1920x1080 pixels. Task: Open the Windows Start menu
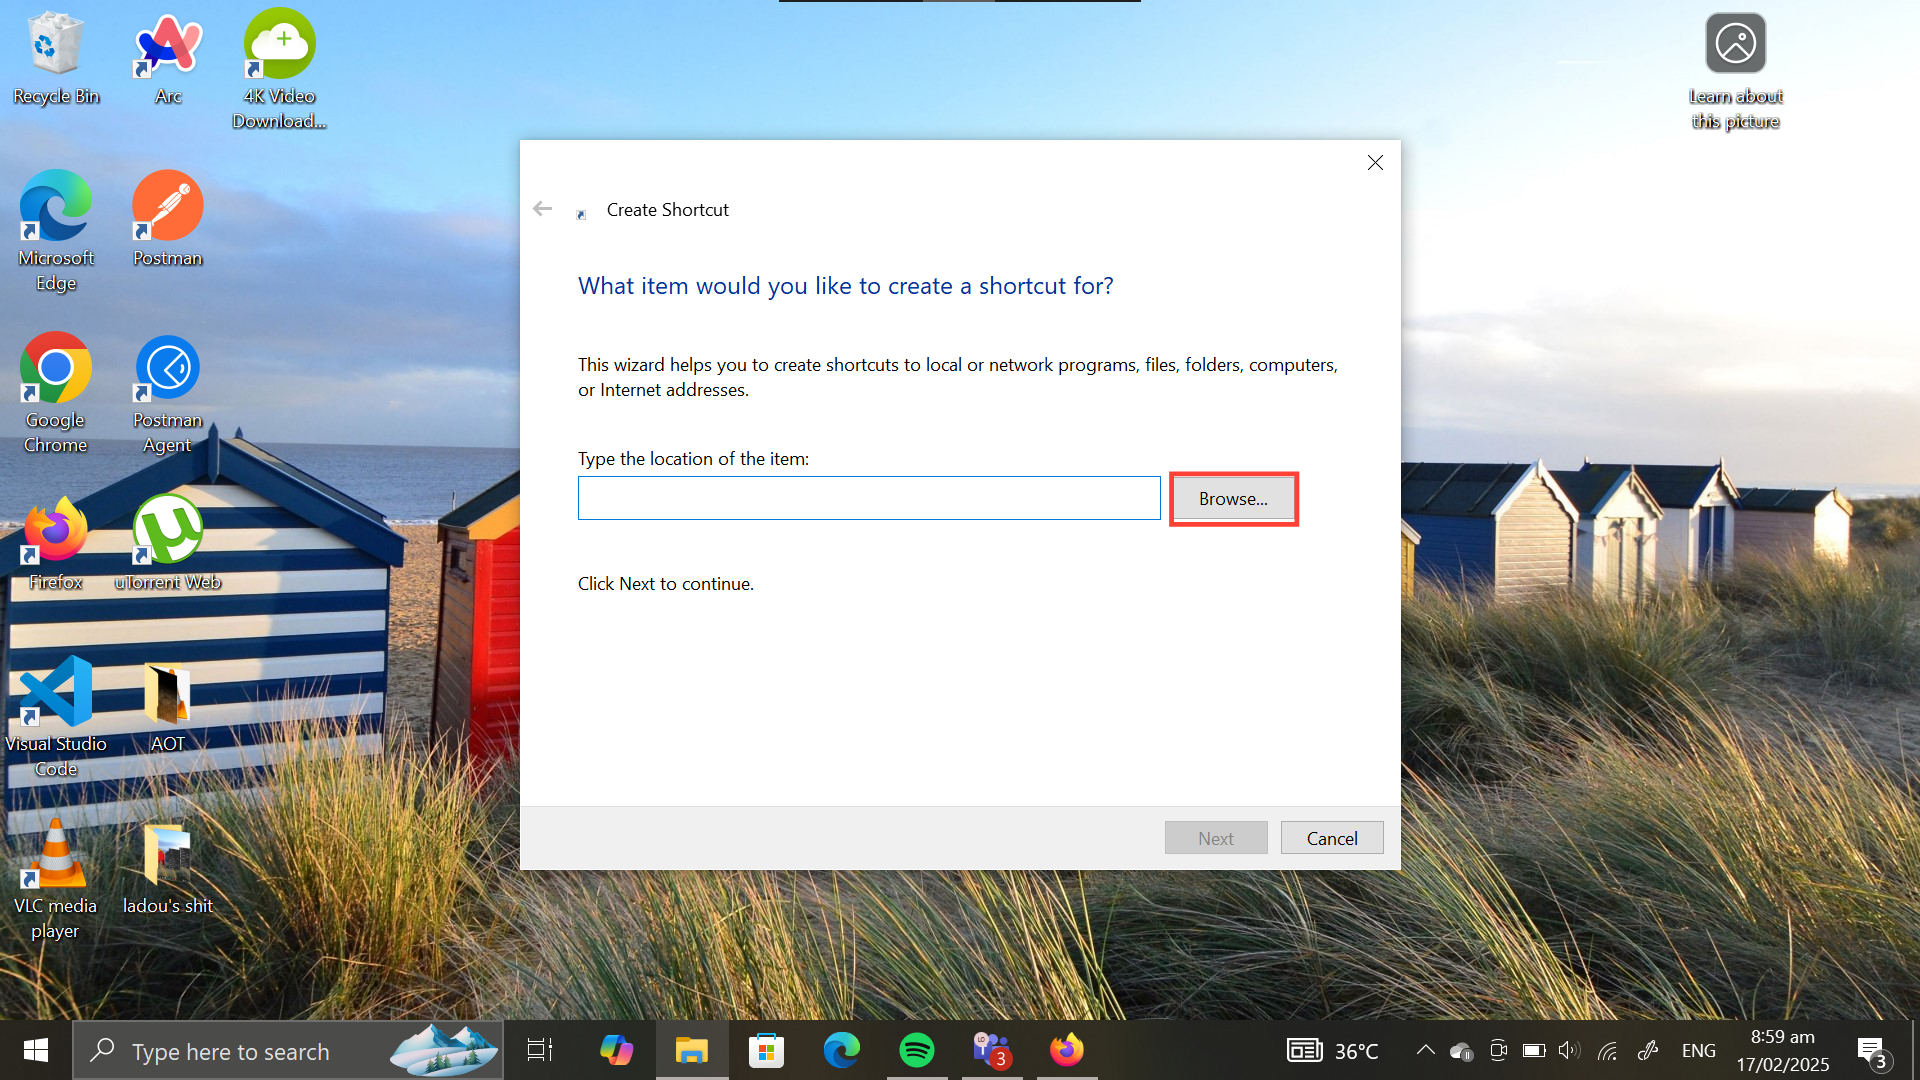[36, 1050]
